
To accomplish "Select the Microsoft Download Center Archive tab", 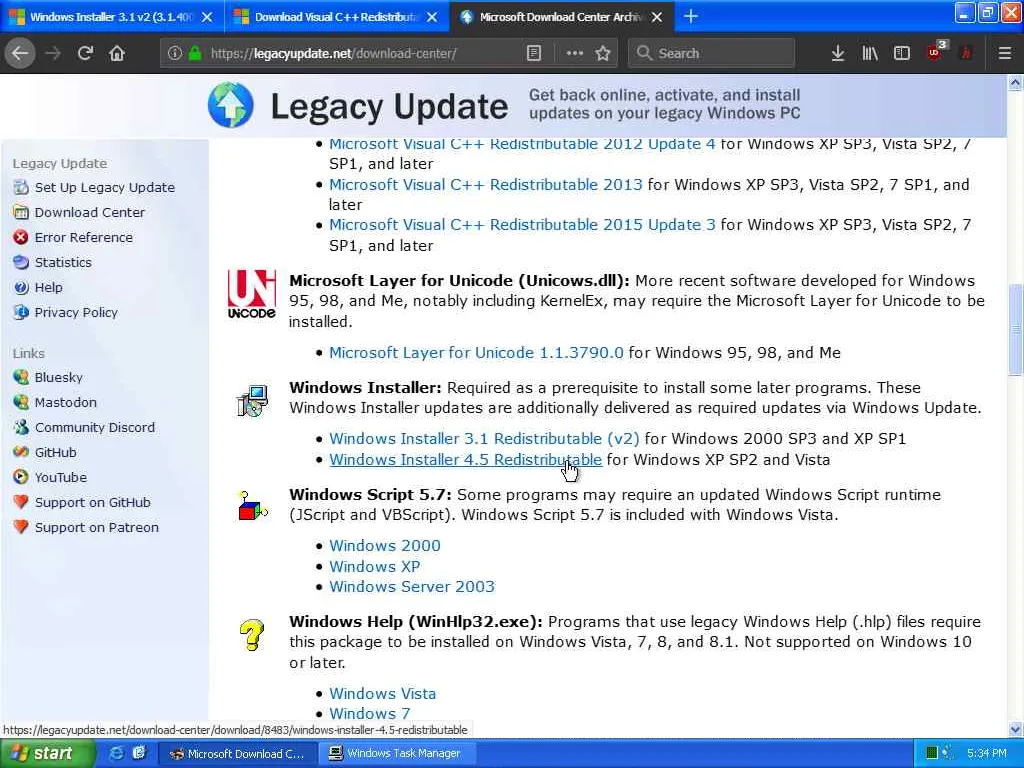I will pos(560,17).
